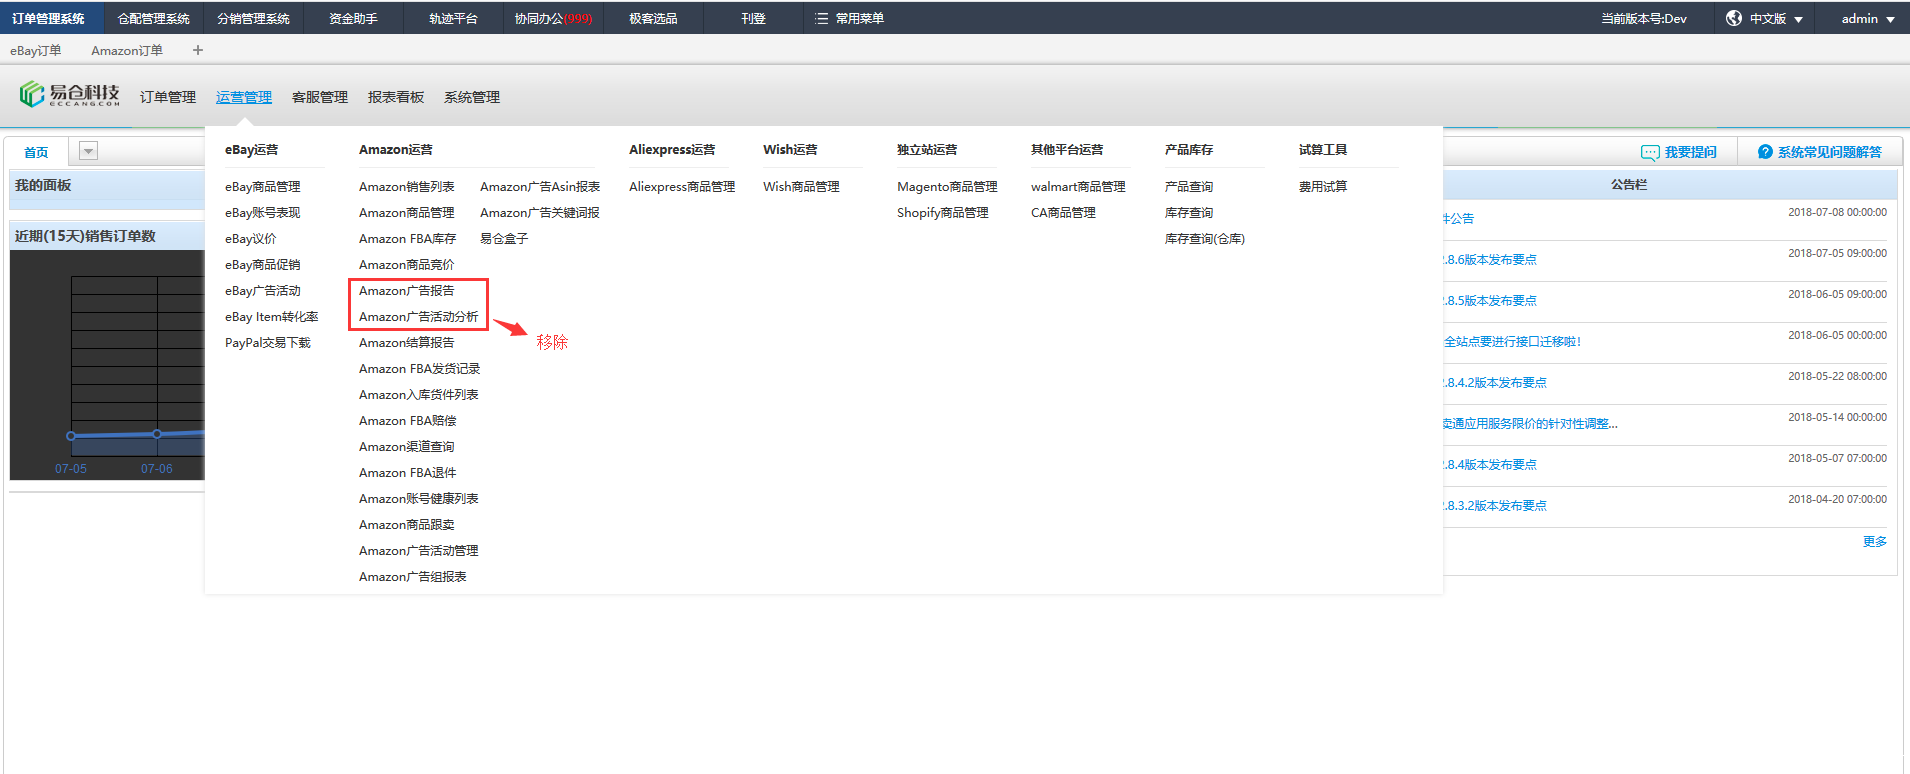Click the 常用菜单 list icon

point(821,19)
